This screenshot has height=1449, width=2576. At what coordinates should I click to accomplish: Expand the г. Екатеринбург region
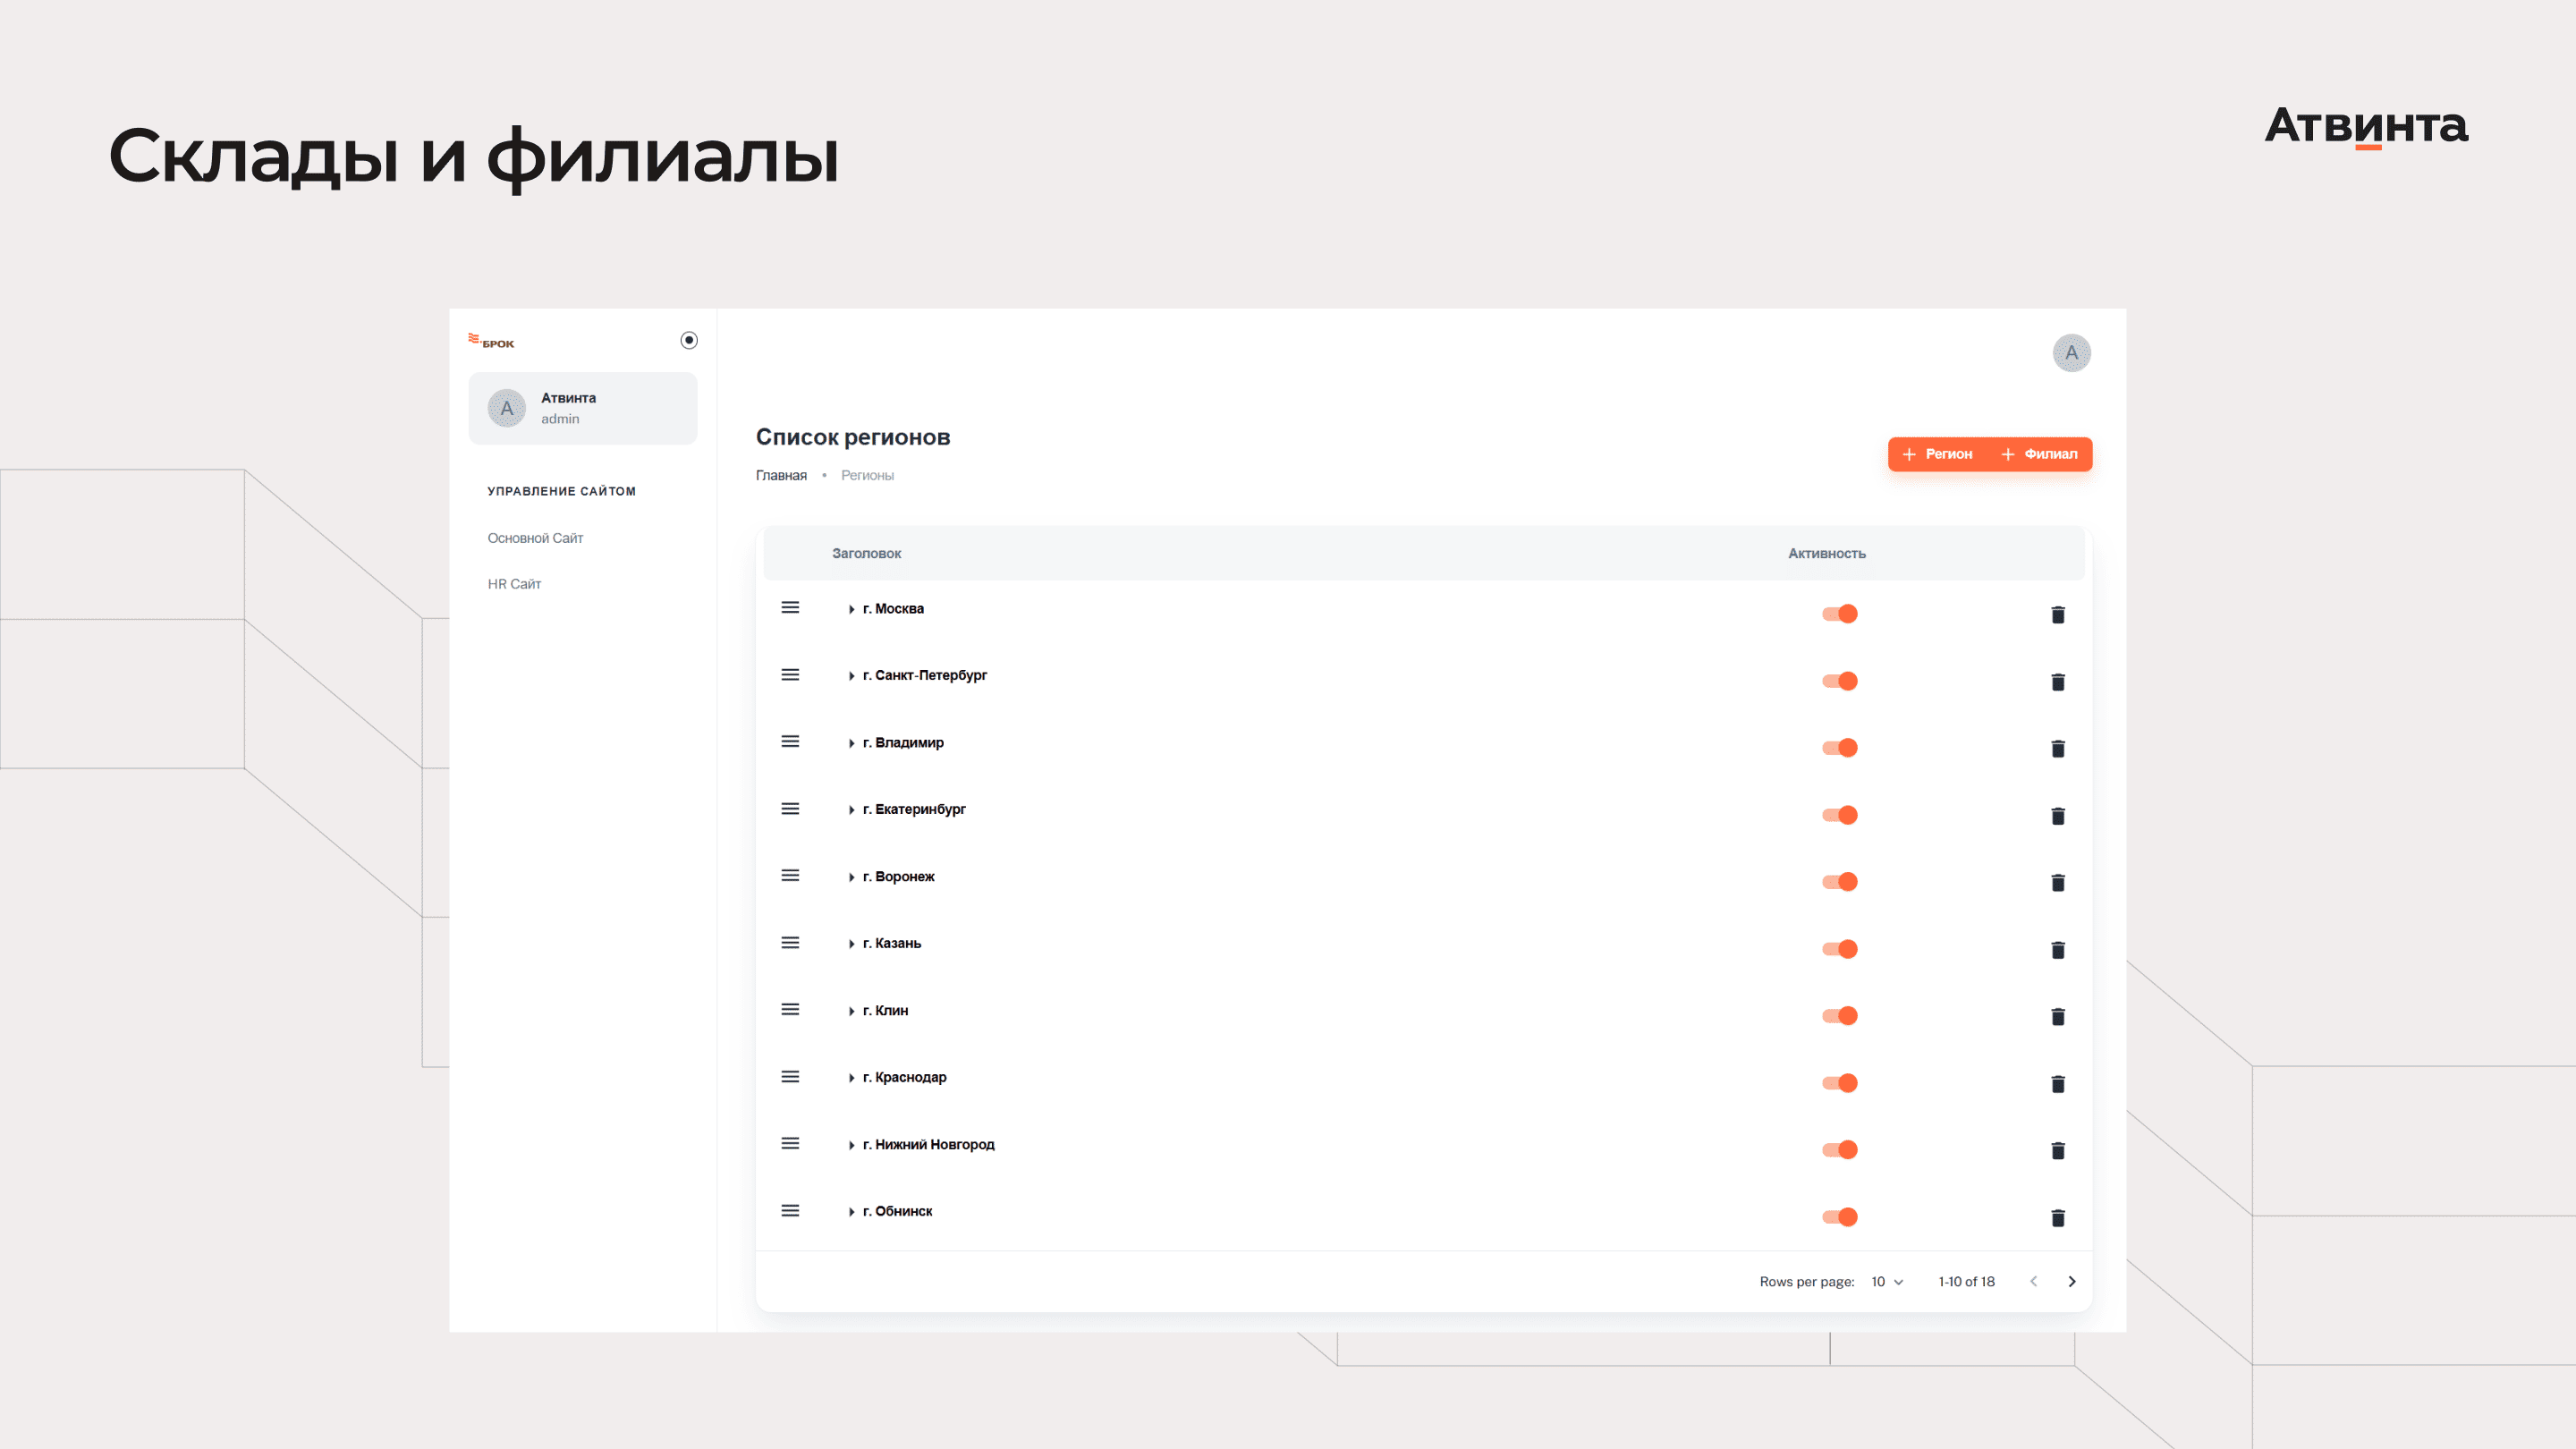coord(851,810)
